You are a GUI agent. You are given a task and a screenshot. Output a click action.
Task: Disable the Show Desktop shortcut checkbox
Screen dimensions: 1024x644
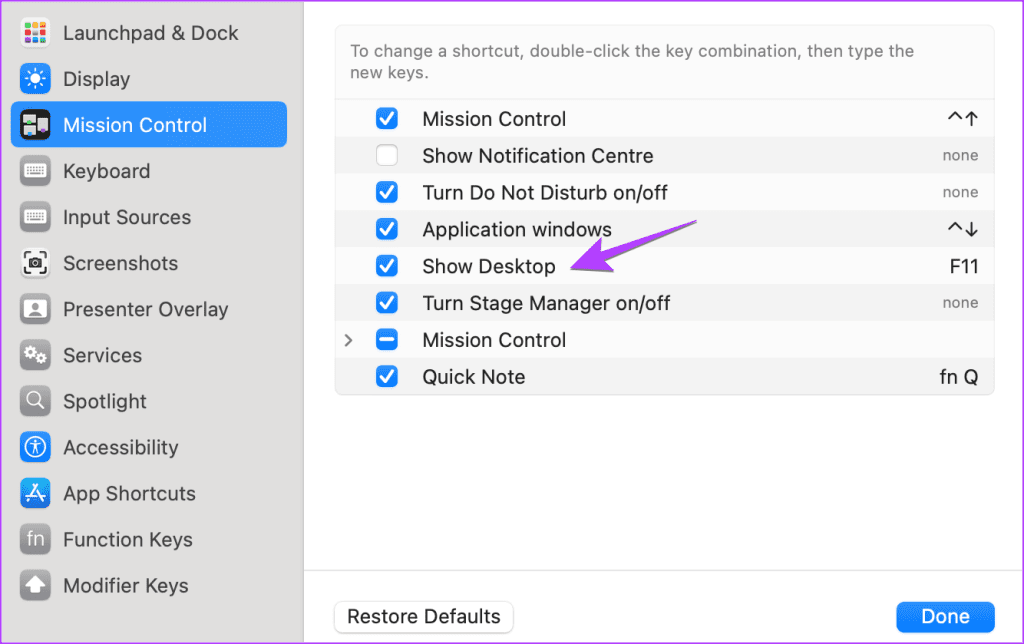coord(387,266)
